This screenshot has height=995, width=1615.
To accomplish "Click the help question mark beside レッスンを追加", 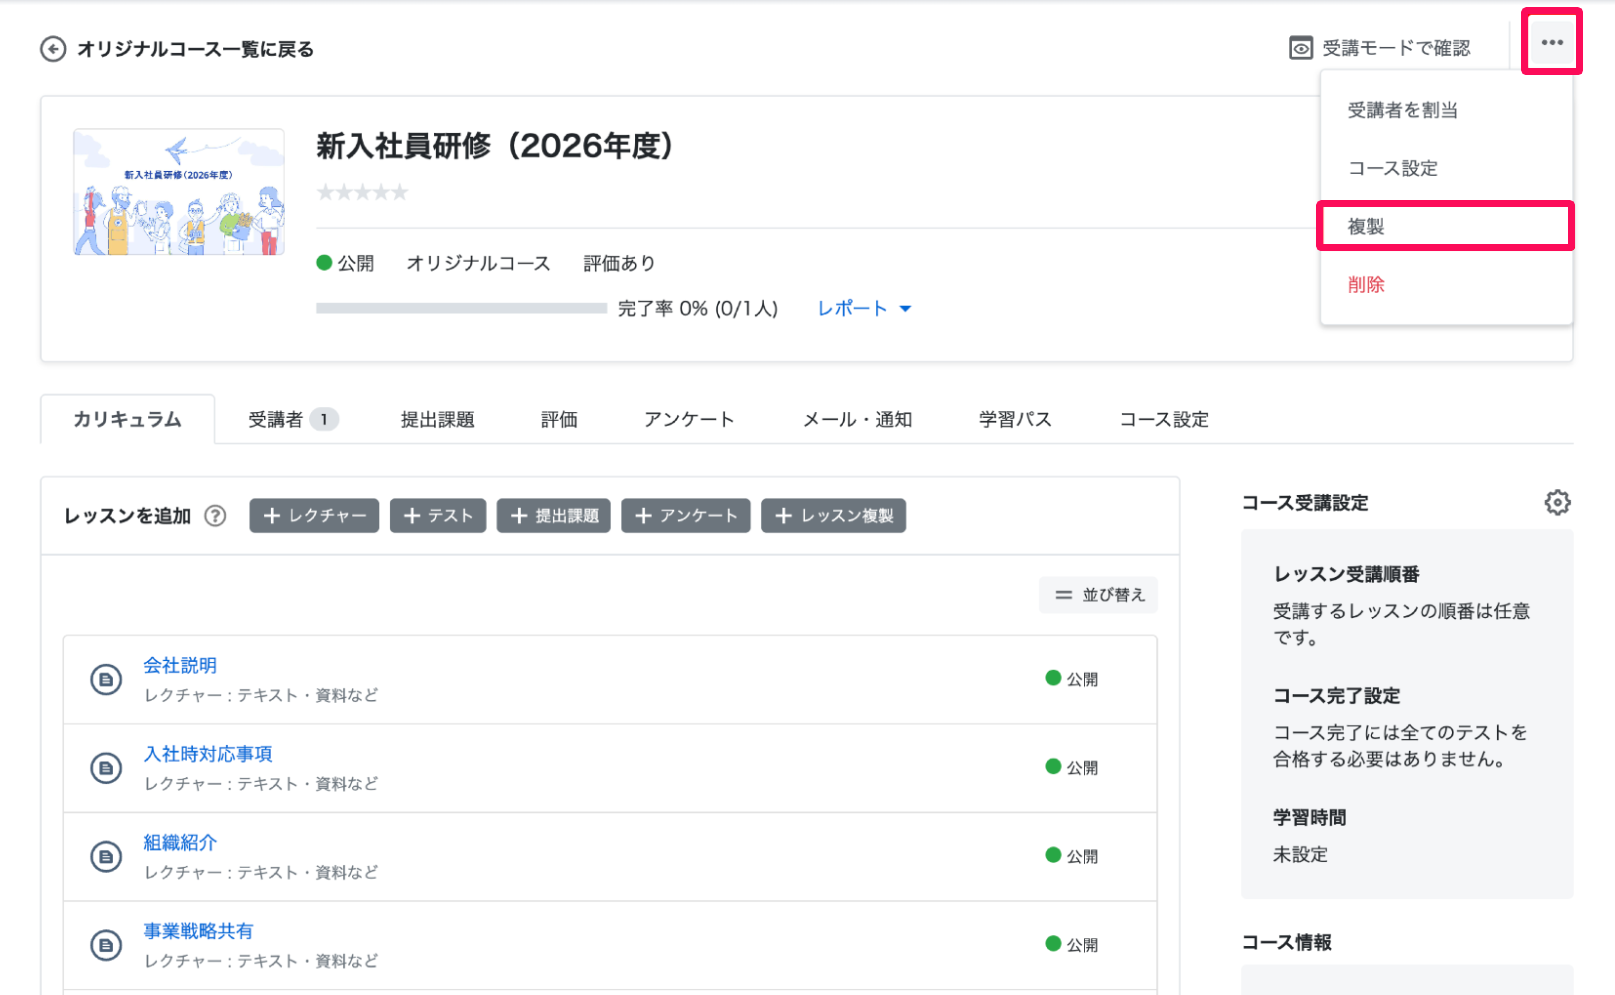I will point(215,516).
